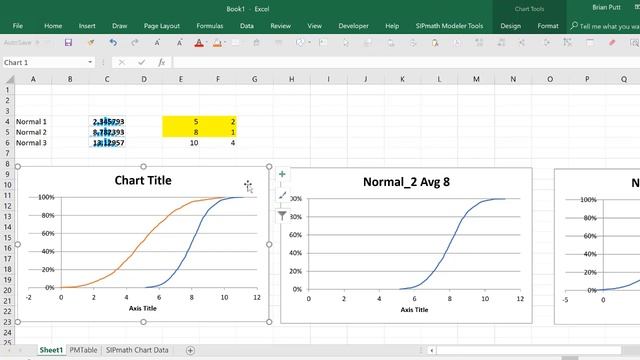Select the 'Normal 2' cell
Viewport: 640px width, 360px height.
(33, 132)
